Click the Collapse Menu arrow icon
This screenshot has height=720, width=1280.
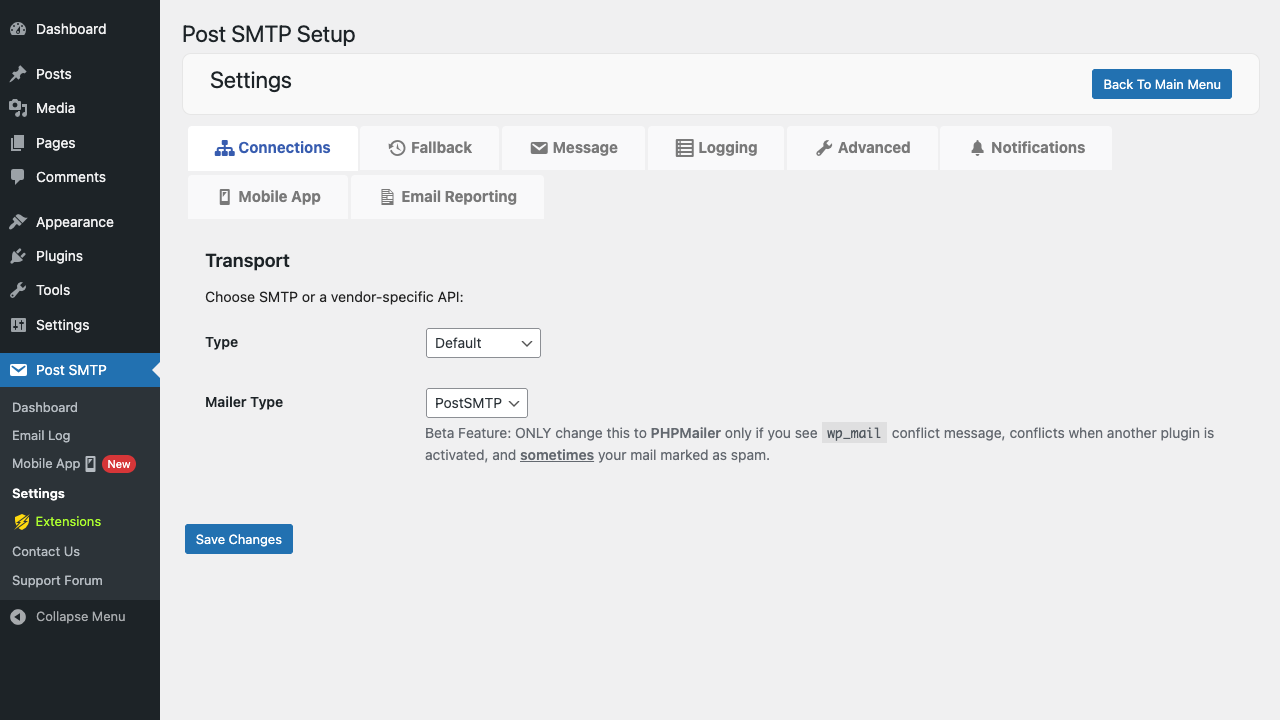pyautogui.click(x=18, y=617)
